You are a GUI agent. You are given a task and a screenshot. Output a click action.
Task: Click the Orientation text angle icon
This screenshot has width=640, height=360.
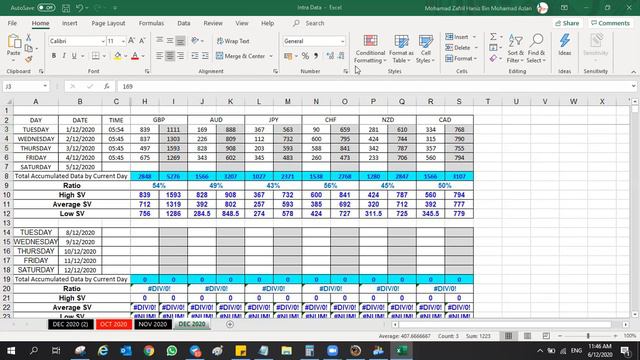[x=195, y=40]
